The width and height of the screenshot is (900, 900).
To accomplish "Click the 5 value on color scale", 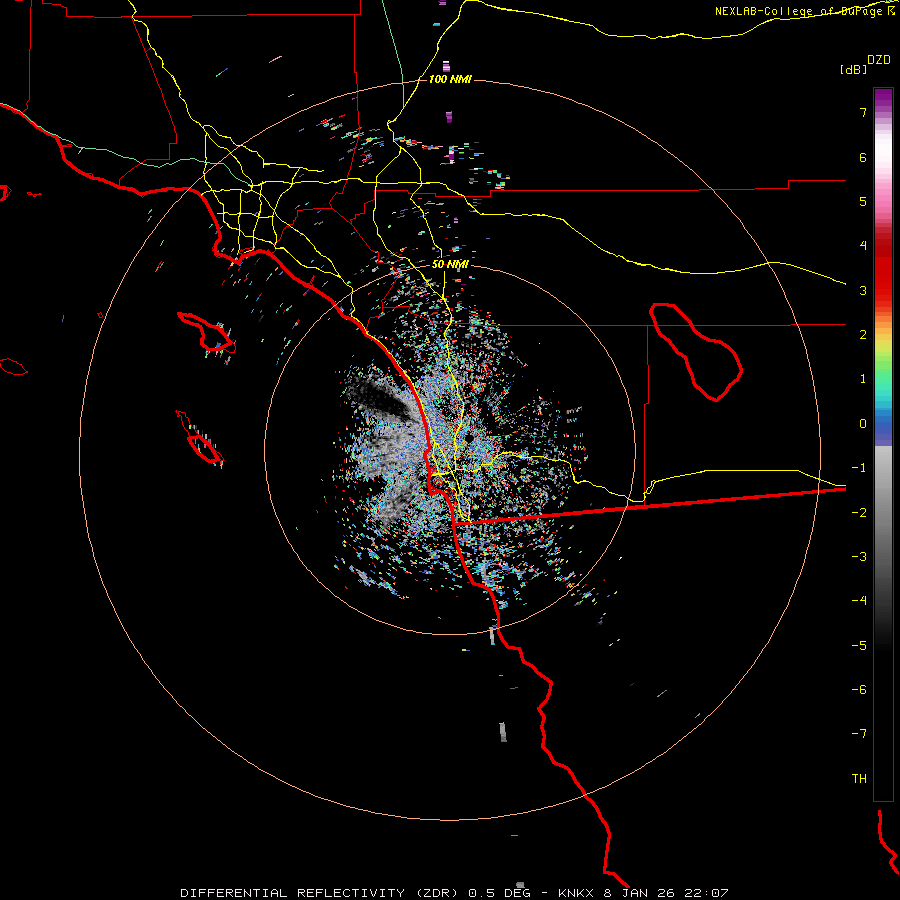I will (863, 201).
